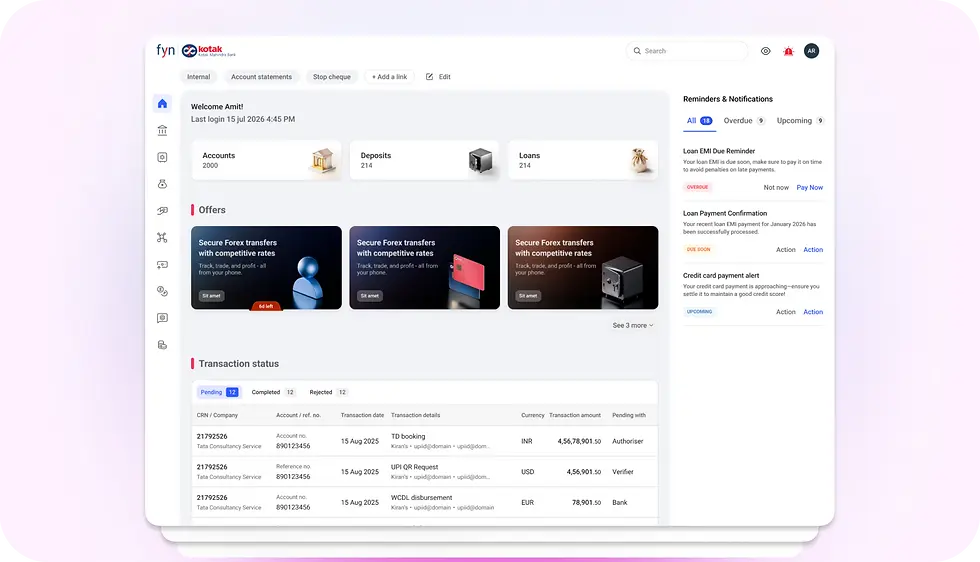
Task: Click the 6d left badge on first offer
Action: pos(266,306)
